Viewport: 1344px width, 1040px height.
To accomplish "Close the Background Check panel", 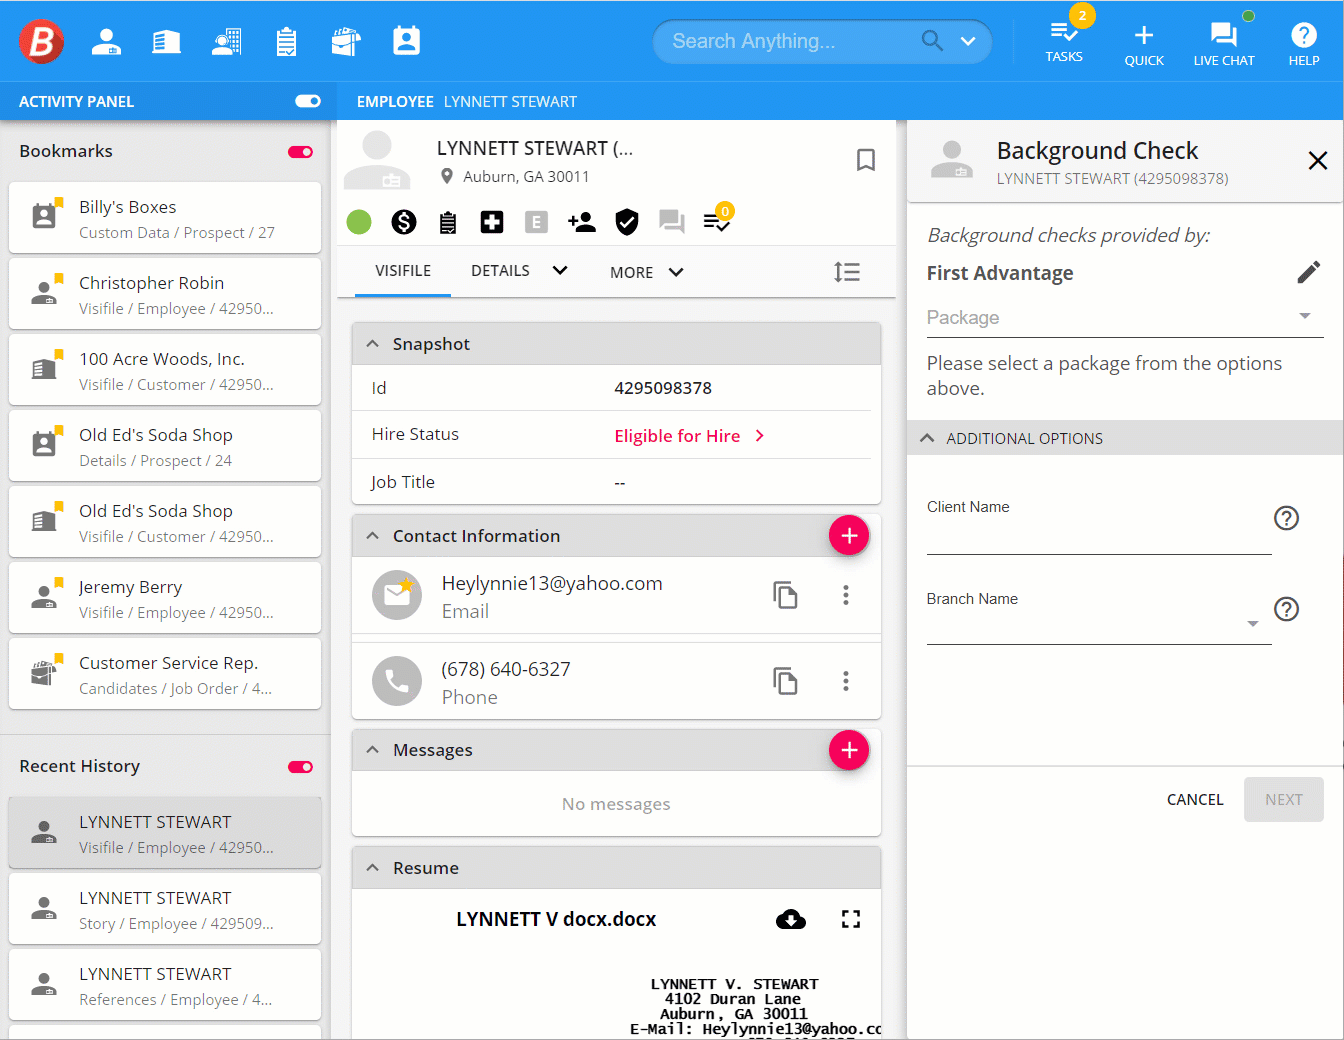I will (1318, 160).
